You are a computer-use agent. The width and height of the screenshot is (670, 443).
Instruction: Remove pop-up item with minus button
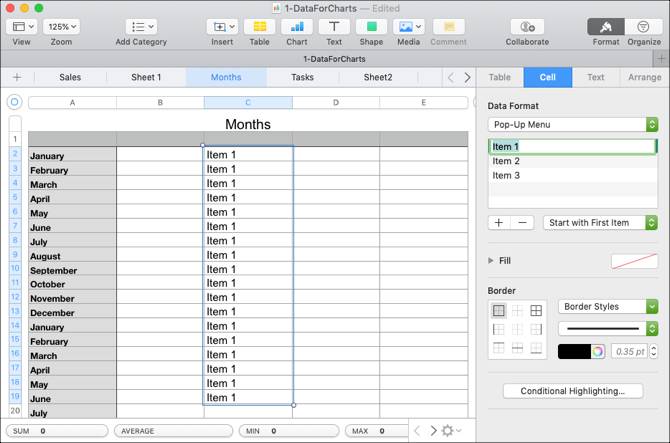tap(522, 223)
